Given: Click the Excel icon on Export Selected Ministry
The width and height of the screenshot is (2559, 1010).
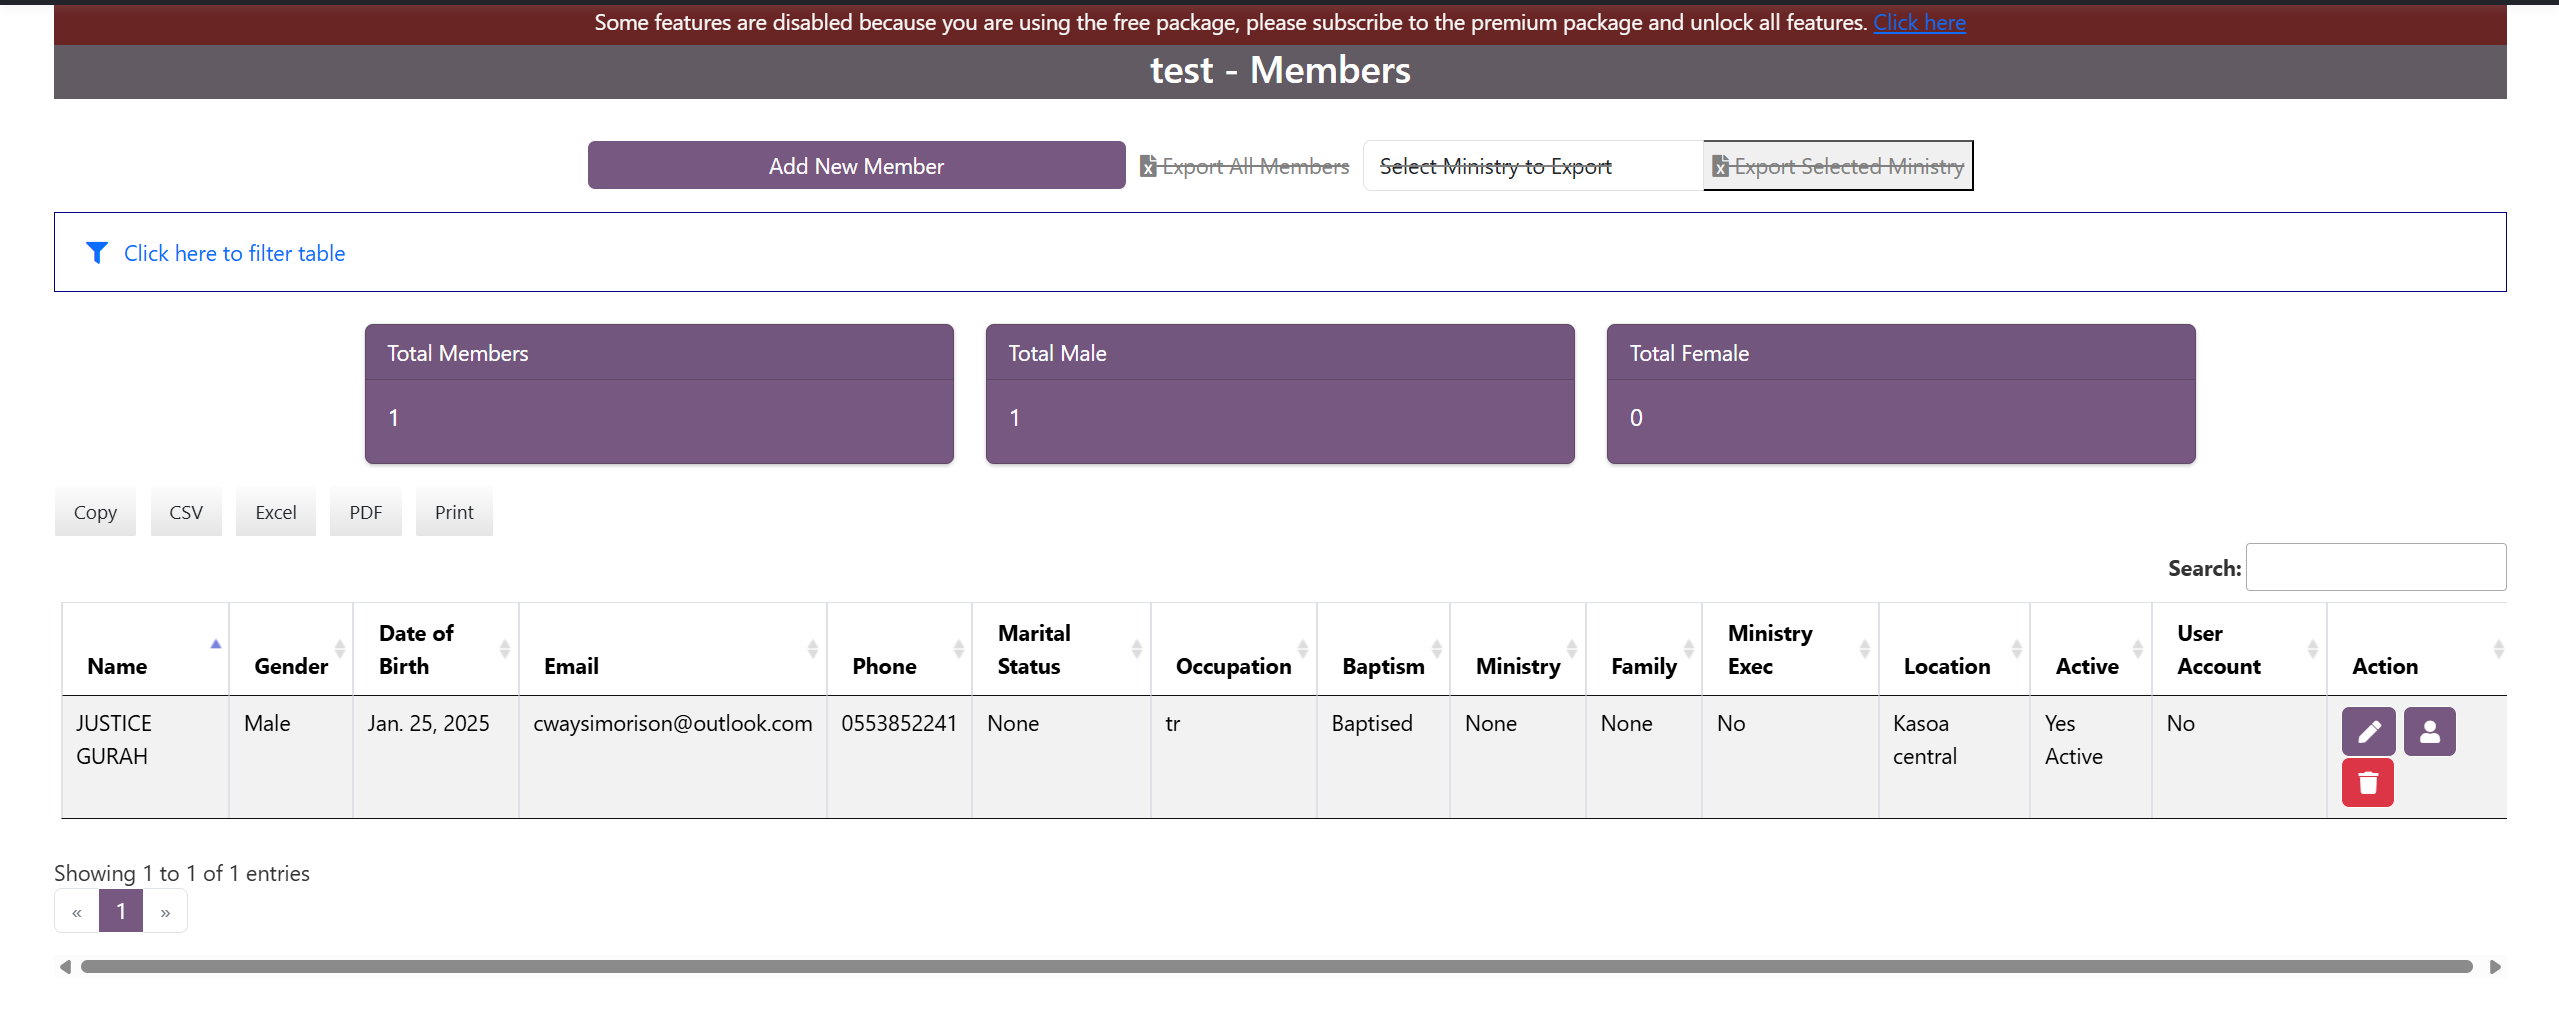Looking at the screenshot, I should point(1720,167).
